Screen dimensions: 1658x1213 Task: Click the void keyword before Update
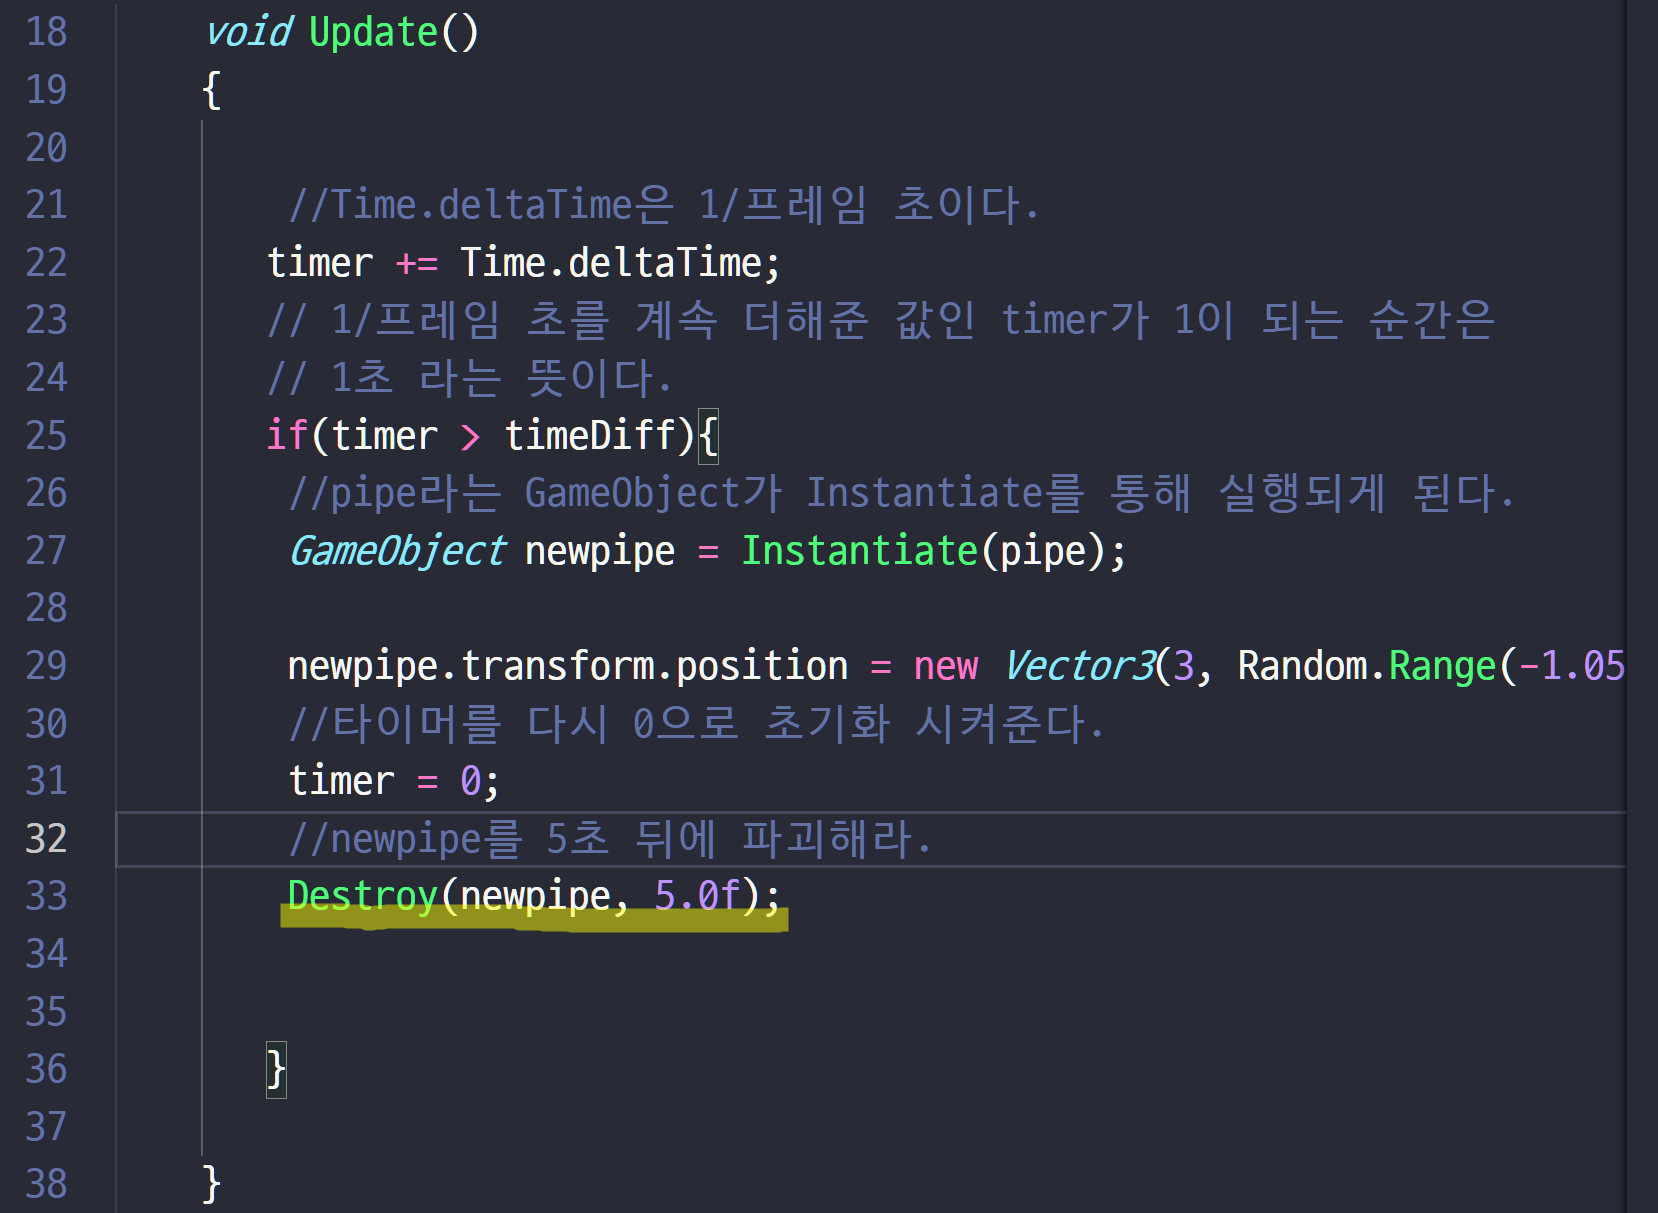click(x=248, y=32)
